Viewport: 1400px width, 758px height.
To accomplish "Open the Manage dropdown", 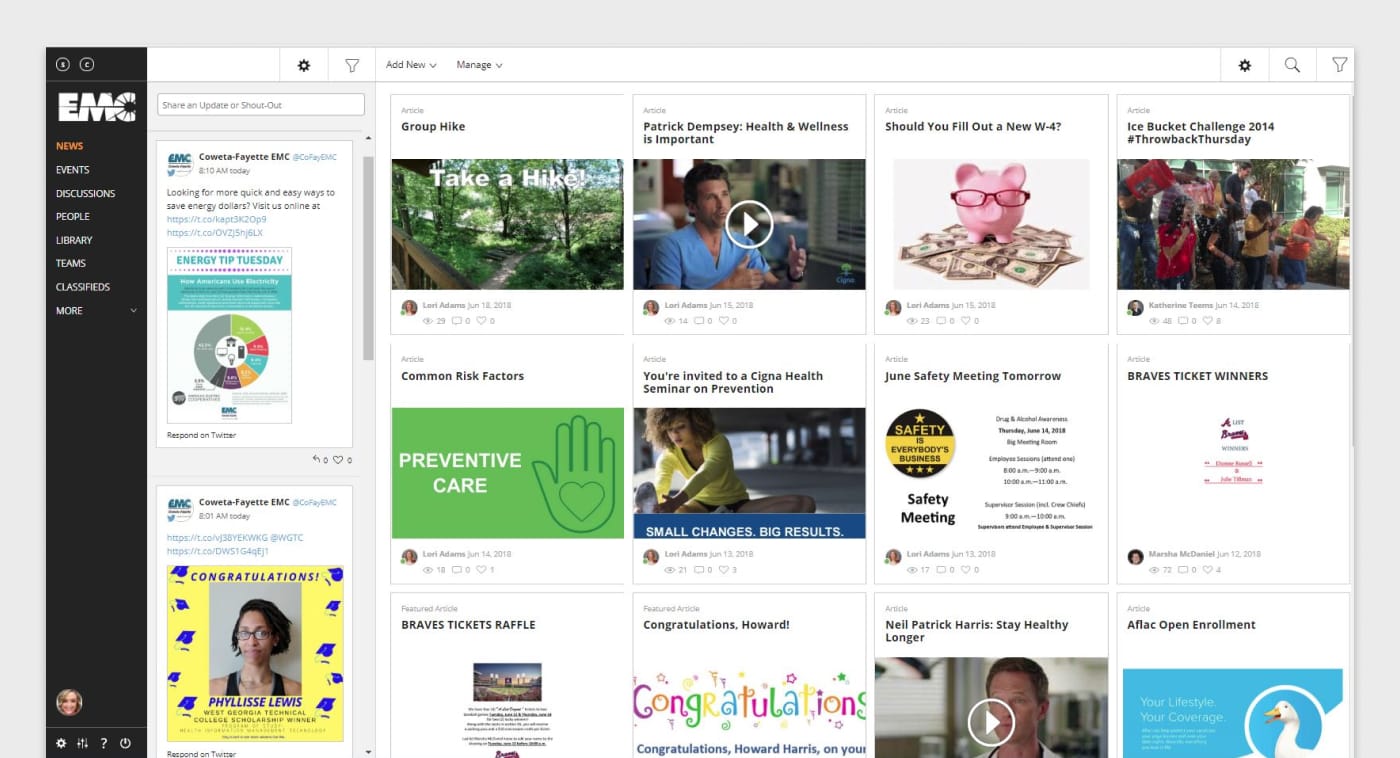I will 479,65.
